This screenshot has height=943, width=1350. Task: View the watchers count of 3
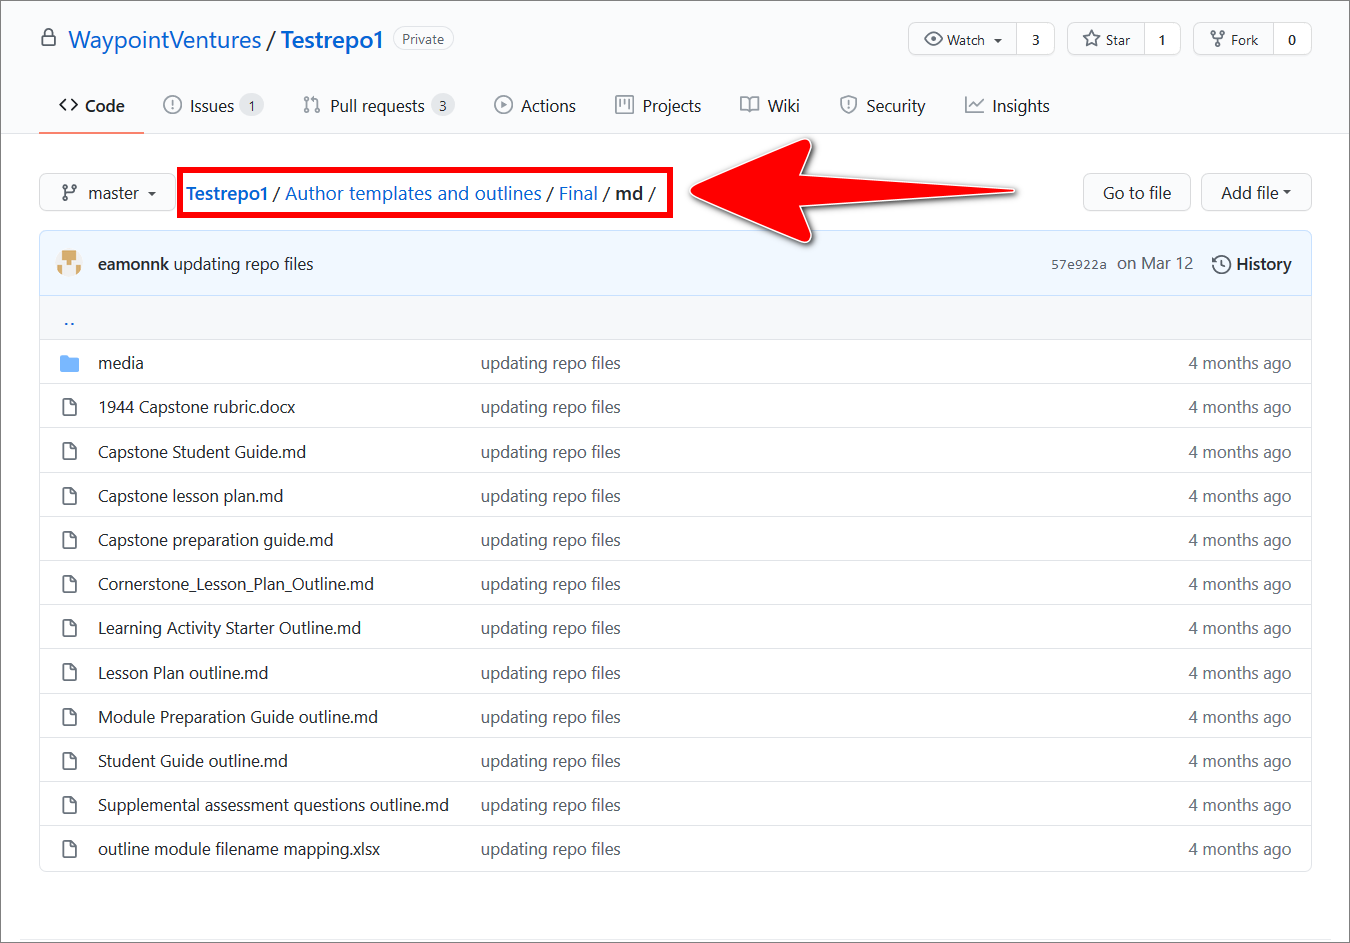(x=1036, y=39)
